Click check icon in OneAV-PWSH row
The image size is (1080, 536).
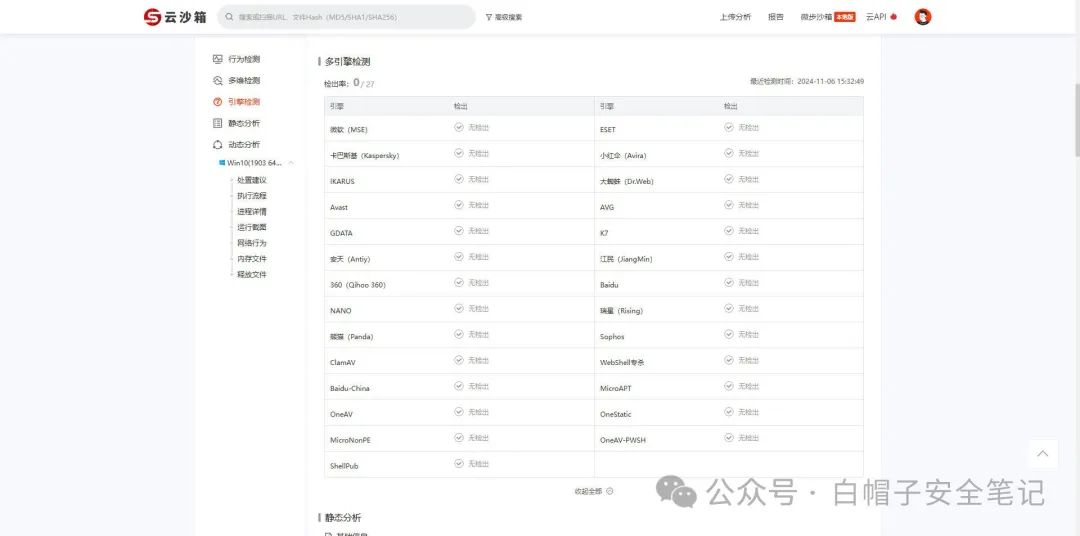(729, 437)
